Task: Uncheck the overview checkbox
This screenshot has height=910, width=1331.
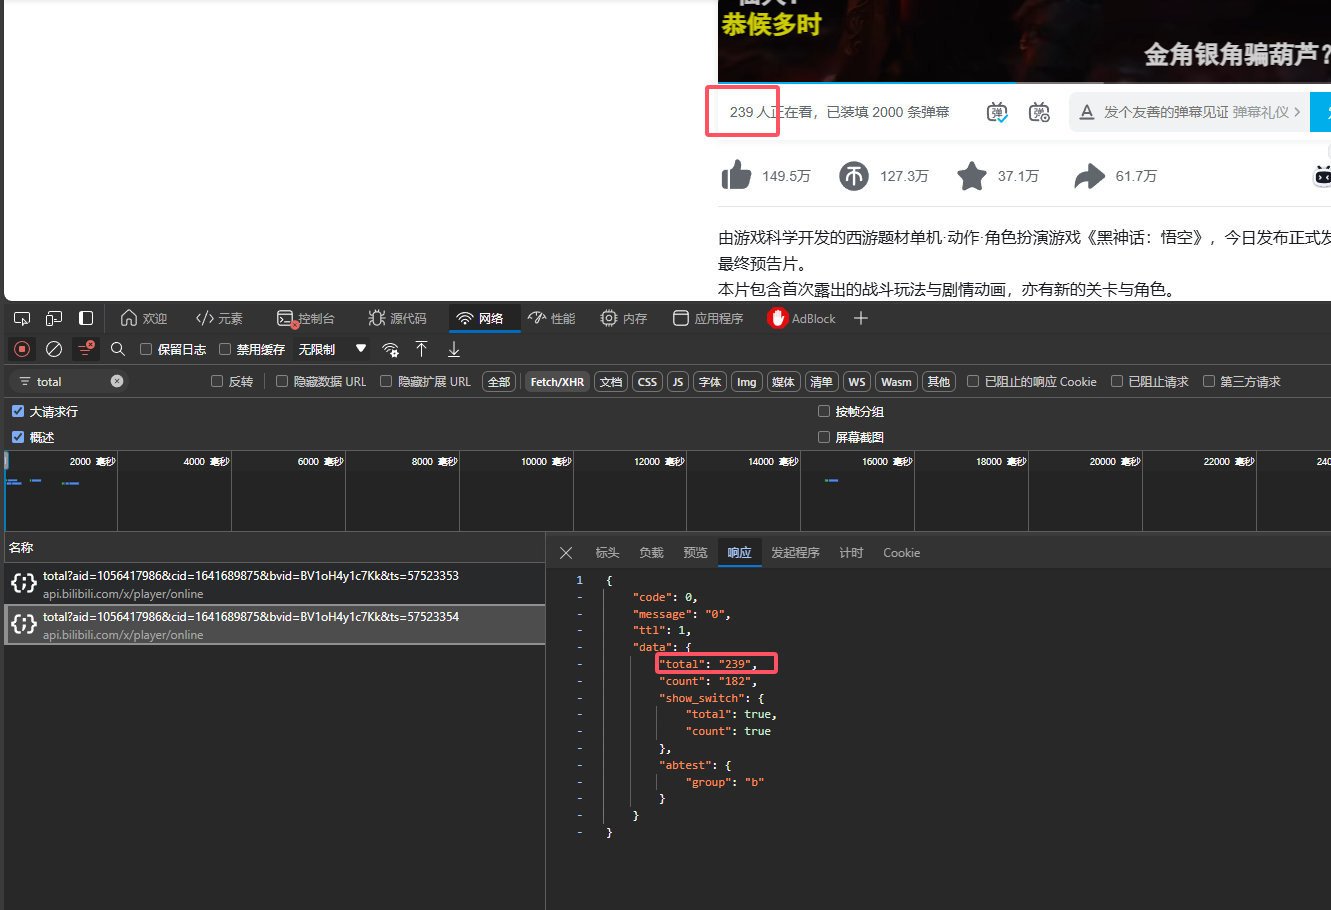Action: pyautogui.click(x=18, y=437)
